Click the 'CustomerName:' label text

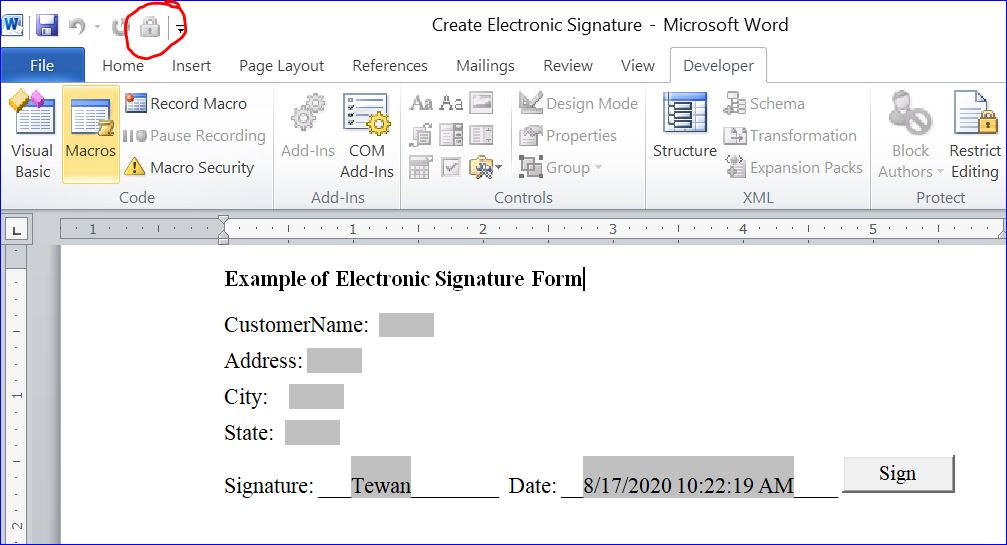point(296,325)
